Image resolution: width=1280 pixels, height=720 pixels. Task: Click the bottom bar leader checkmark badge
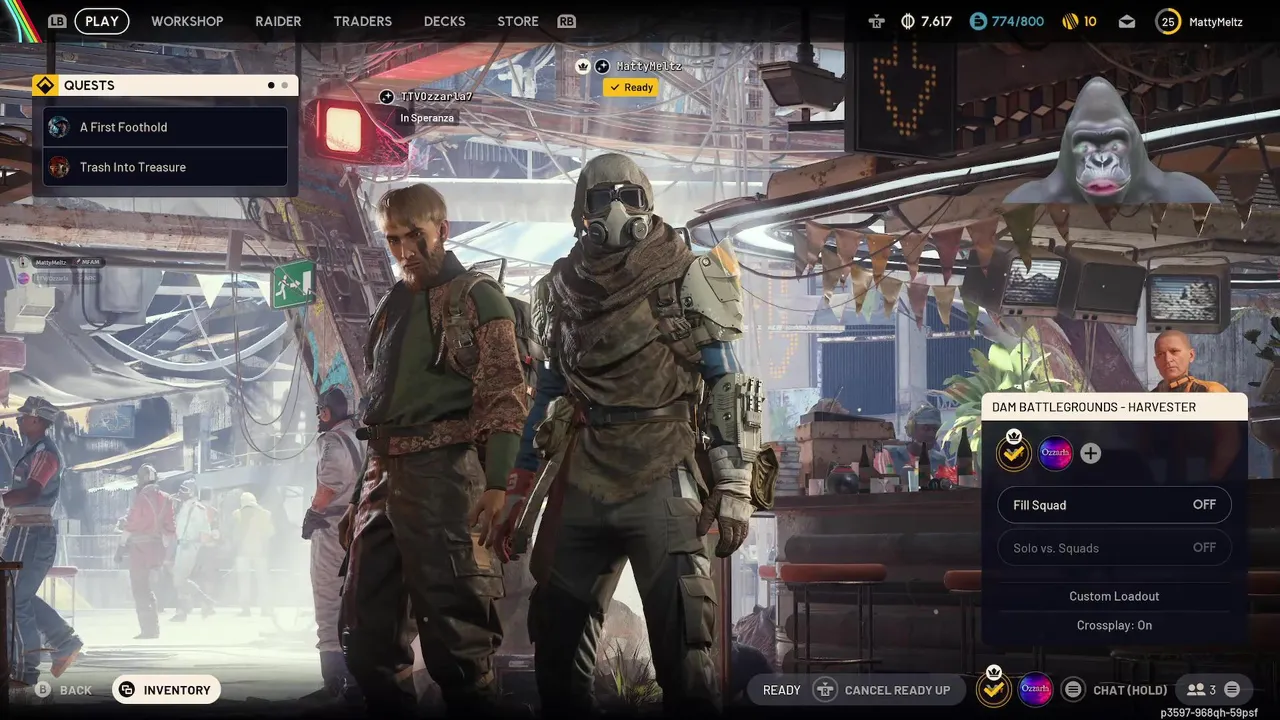coord(993,688)
